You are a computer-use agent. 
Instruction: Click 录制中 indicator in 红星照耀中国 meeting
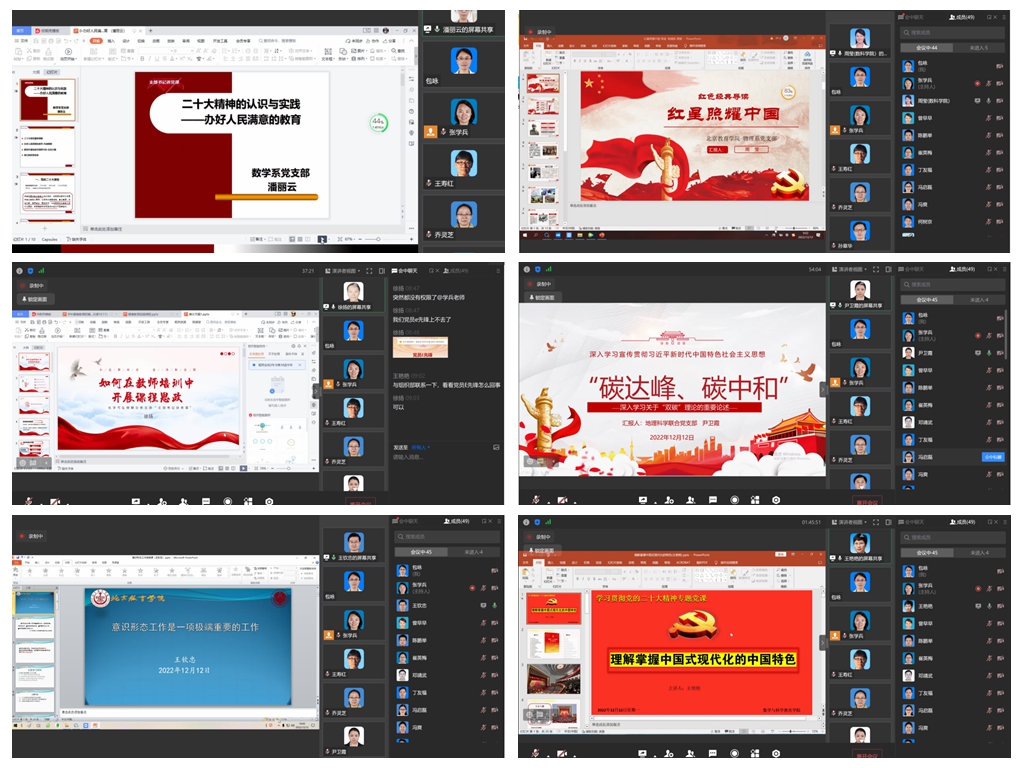[539, 31]
